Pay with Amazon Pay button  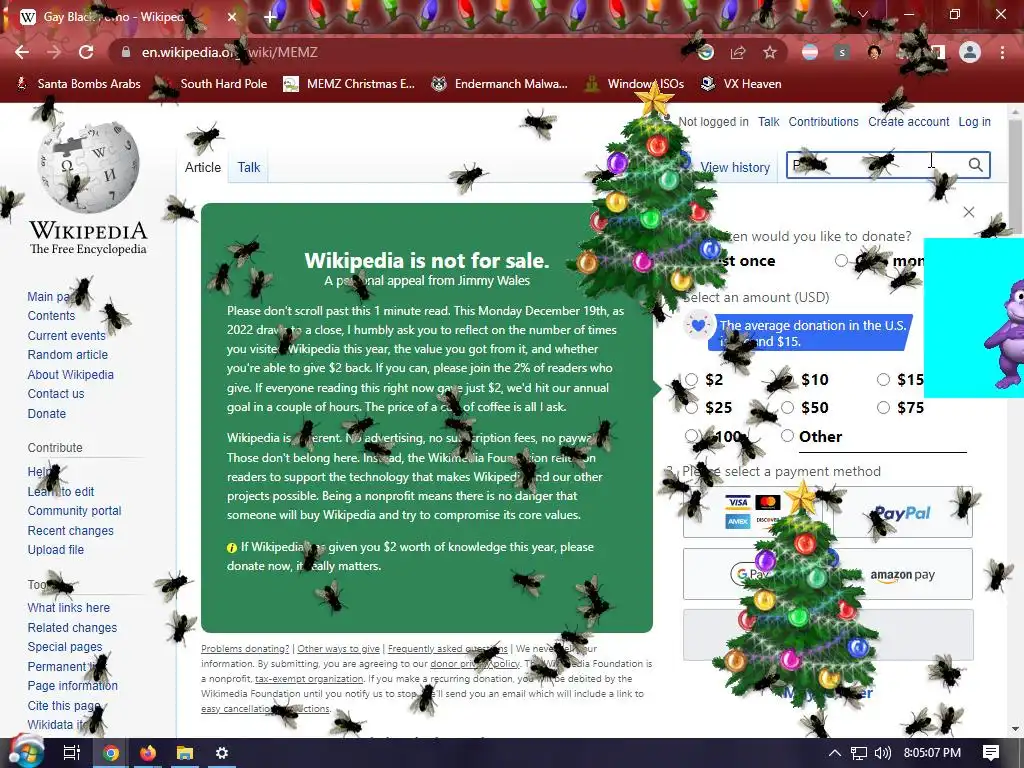pos(903,575)
